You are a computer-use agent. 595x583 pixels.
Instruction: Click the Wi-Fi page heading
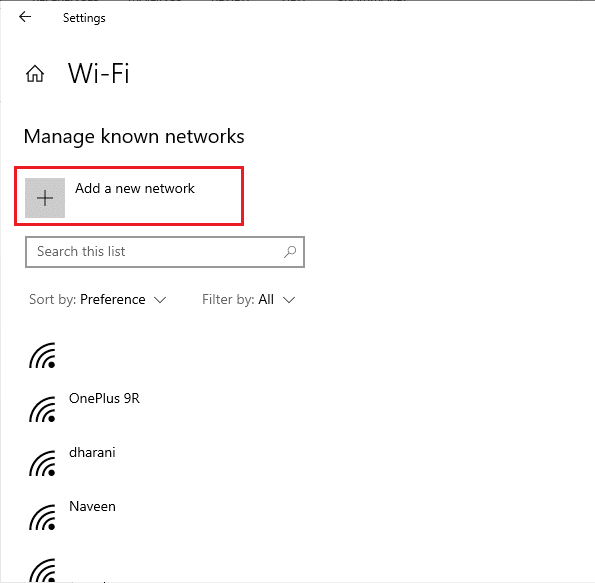[99, 73]
